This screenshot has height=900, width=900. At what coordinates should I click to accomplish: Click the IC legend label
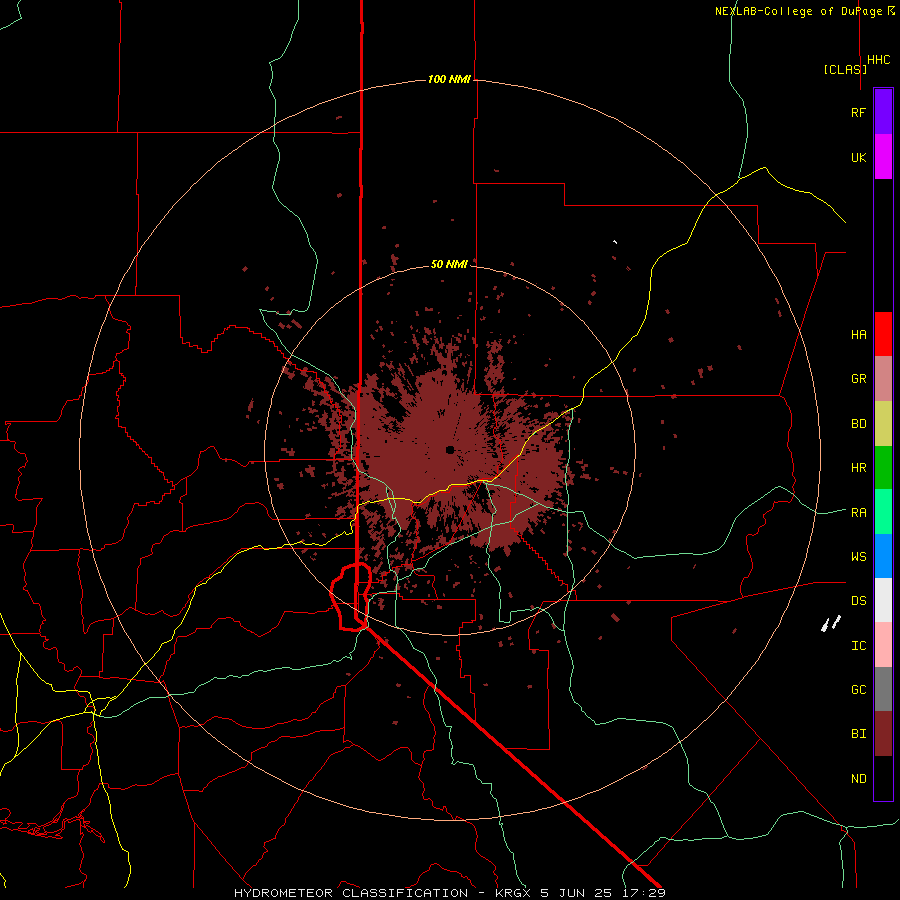click(859, 645)
